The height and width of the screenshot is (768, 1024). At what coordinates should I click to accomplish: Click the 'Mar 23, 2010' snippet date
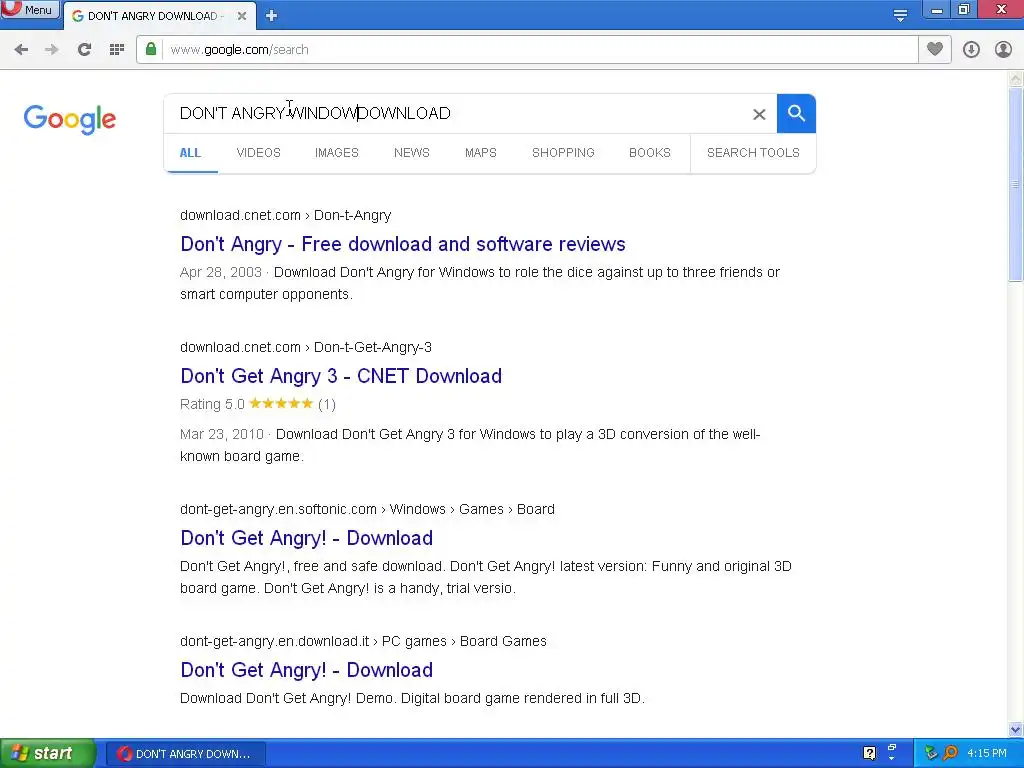(x=222, y=434)
